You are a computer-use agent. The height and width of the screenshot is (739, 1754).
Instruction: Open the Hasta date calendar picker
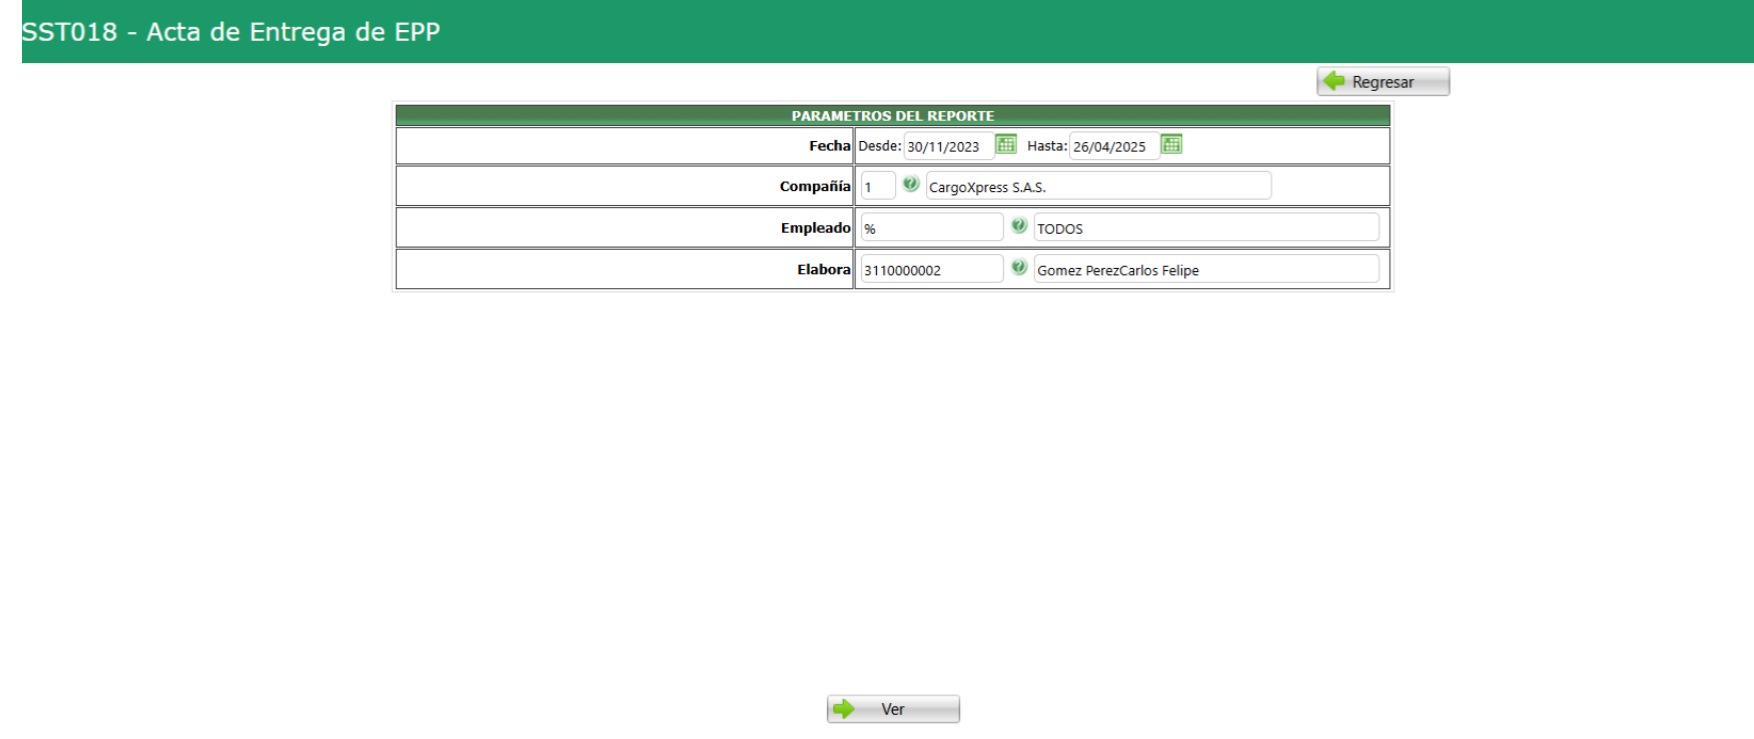[1172, 145]
